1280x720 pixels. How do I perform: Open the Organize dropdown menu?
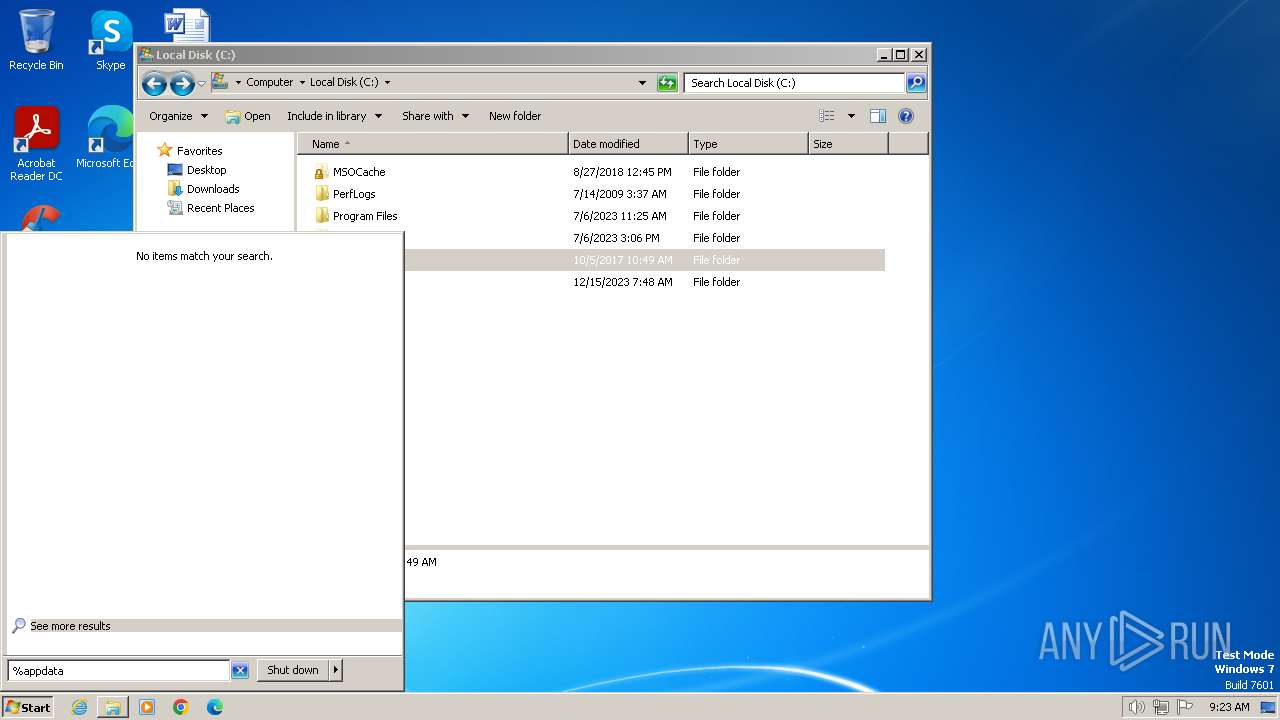179,116
